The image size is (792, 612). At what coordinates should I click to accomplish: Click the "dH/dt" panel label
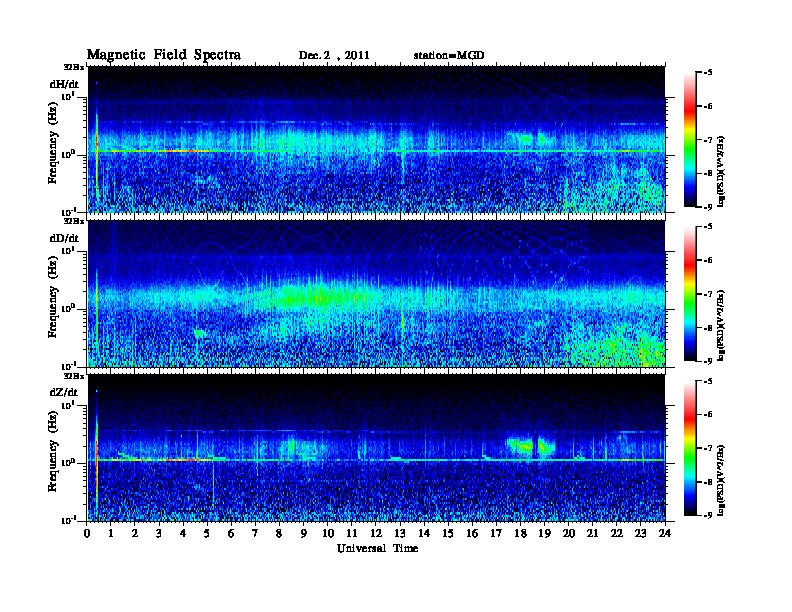point(64,84)
